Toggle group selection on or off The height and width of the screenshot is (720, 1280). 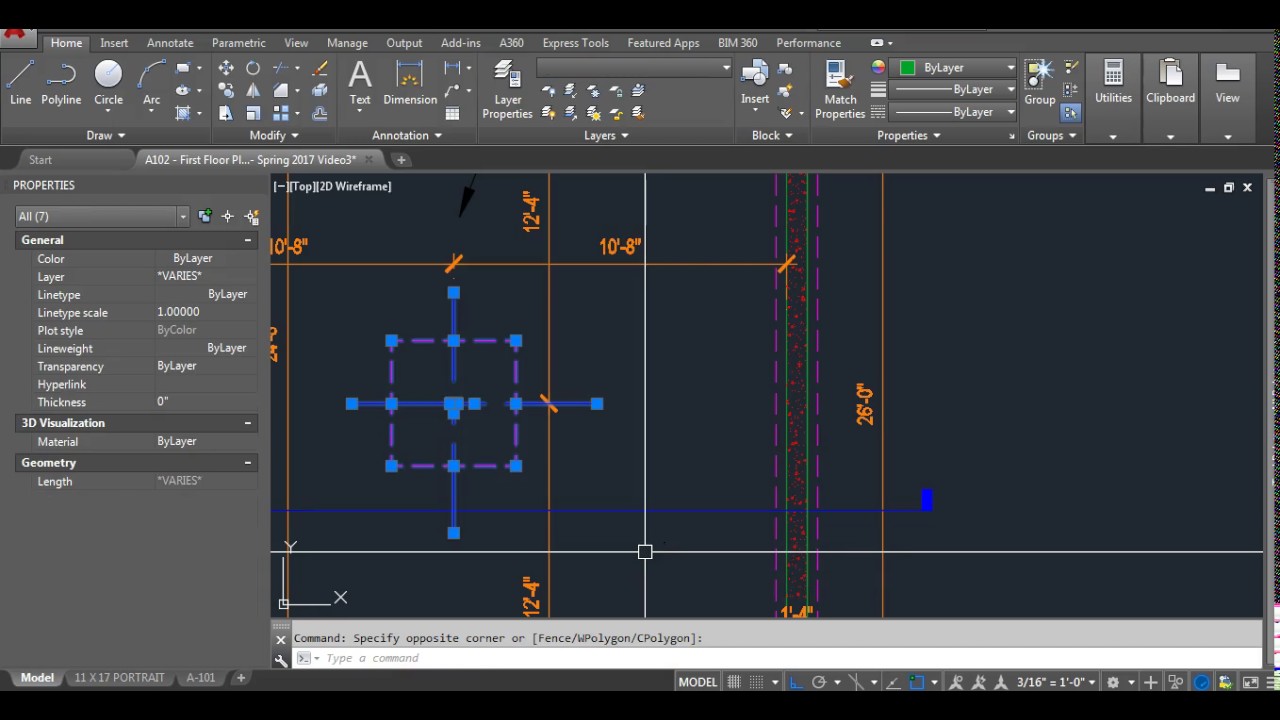1071,113
